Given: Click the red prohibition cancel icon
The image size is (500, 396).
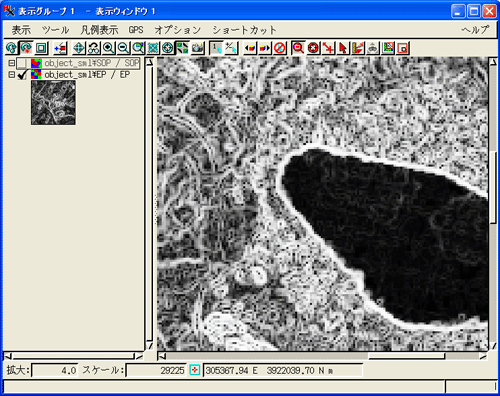Looking at the screenshot, I should click(280, 48).
